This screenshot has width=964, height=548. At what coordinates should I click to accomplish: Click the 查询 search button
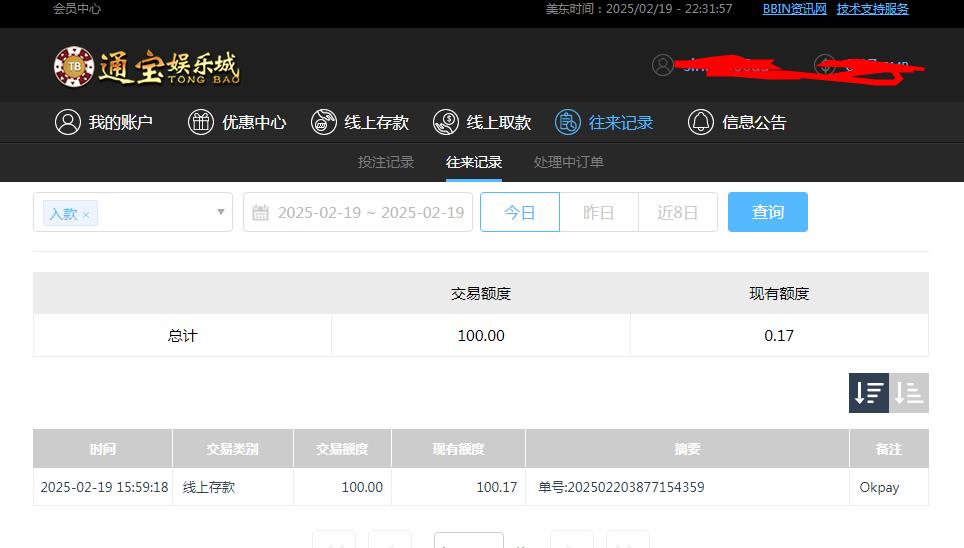pyautogui.click(x=768, y=212)
